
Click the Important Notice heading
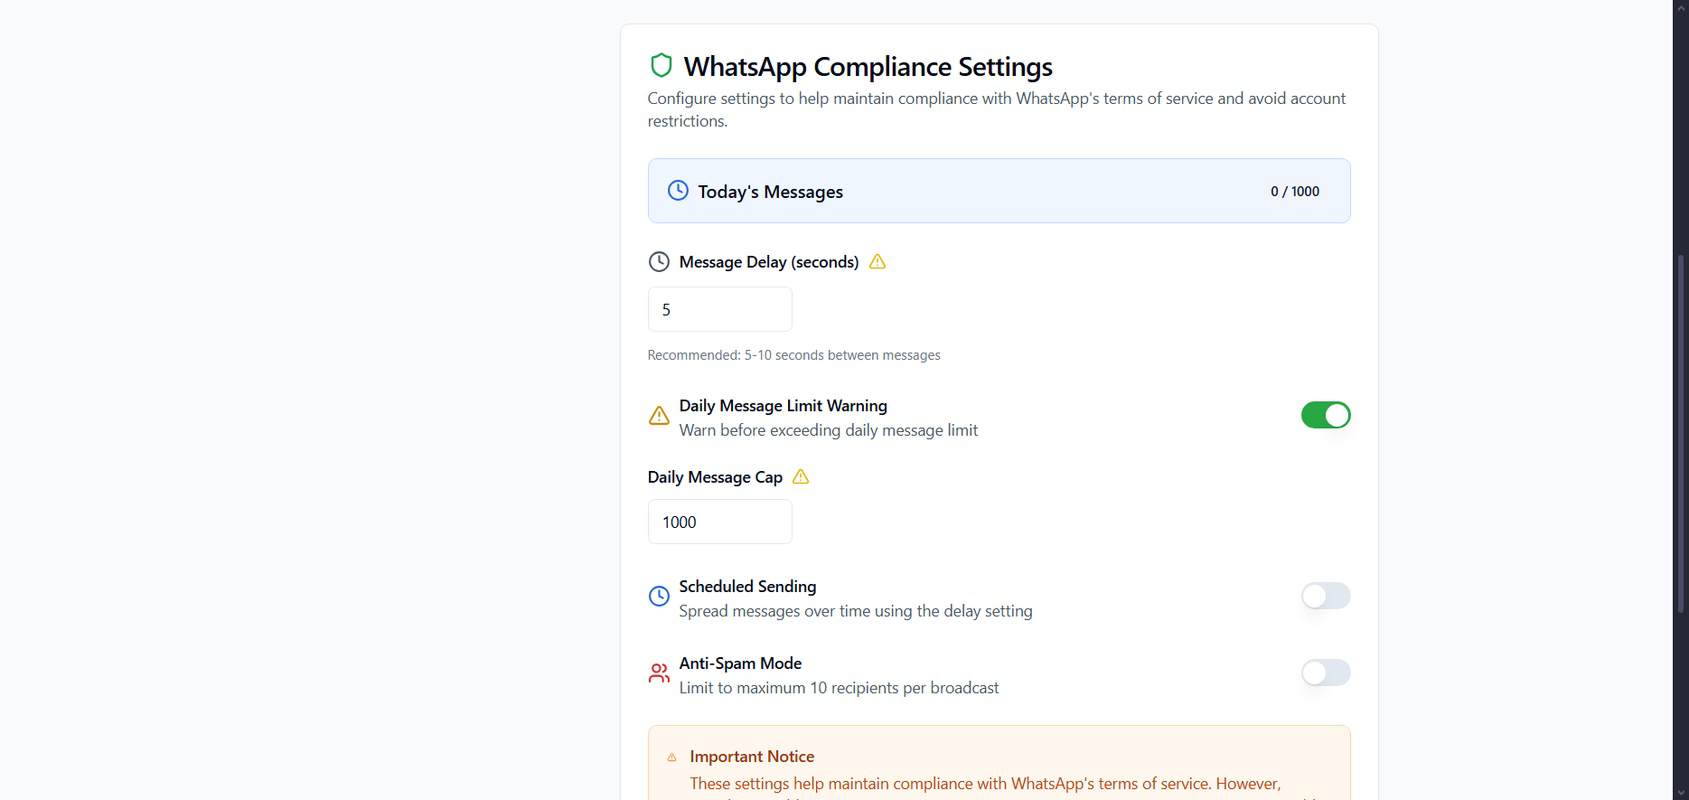[x=752, y=757]
